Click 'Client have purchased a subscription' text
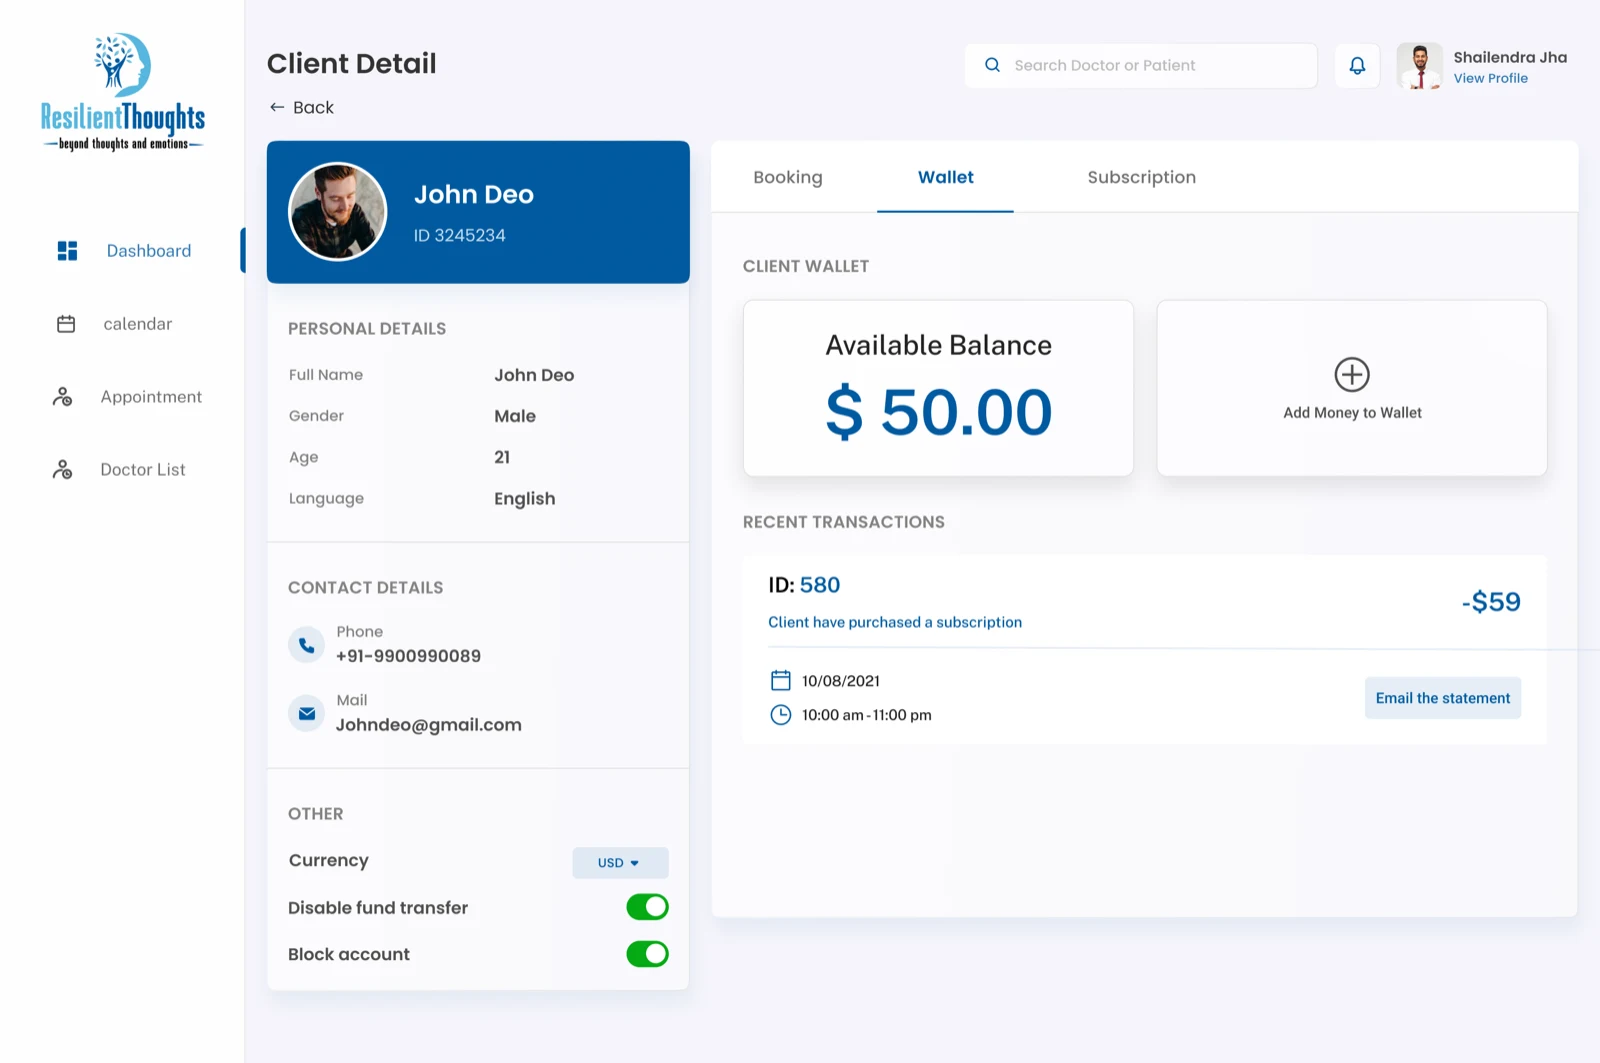The height and width of the screenshot is (1063, 1600). (x=895, y=622)
